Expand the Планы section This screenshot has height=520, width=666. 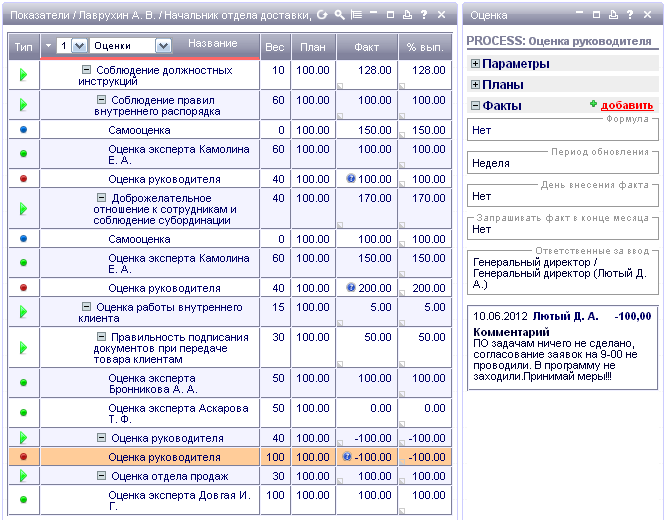(475, 85)
